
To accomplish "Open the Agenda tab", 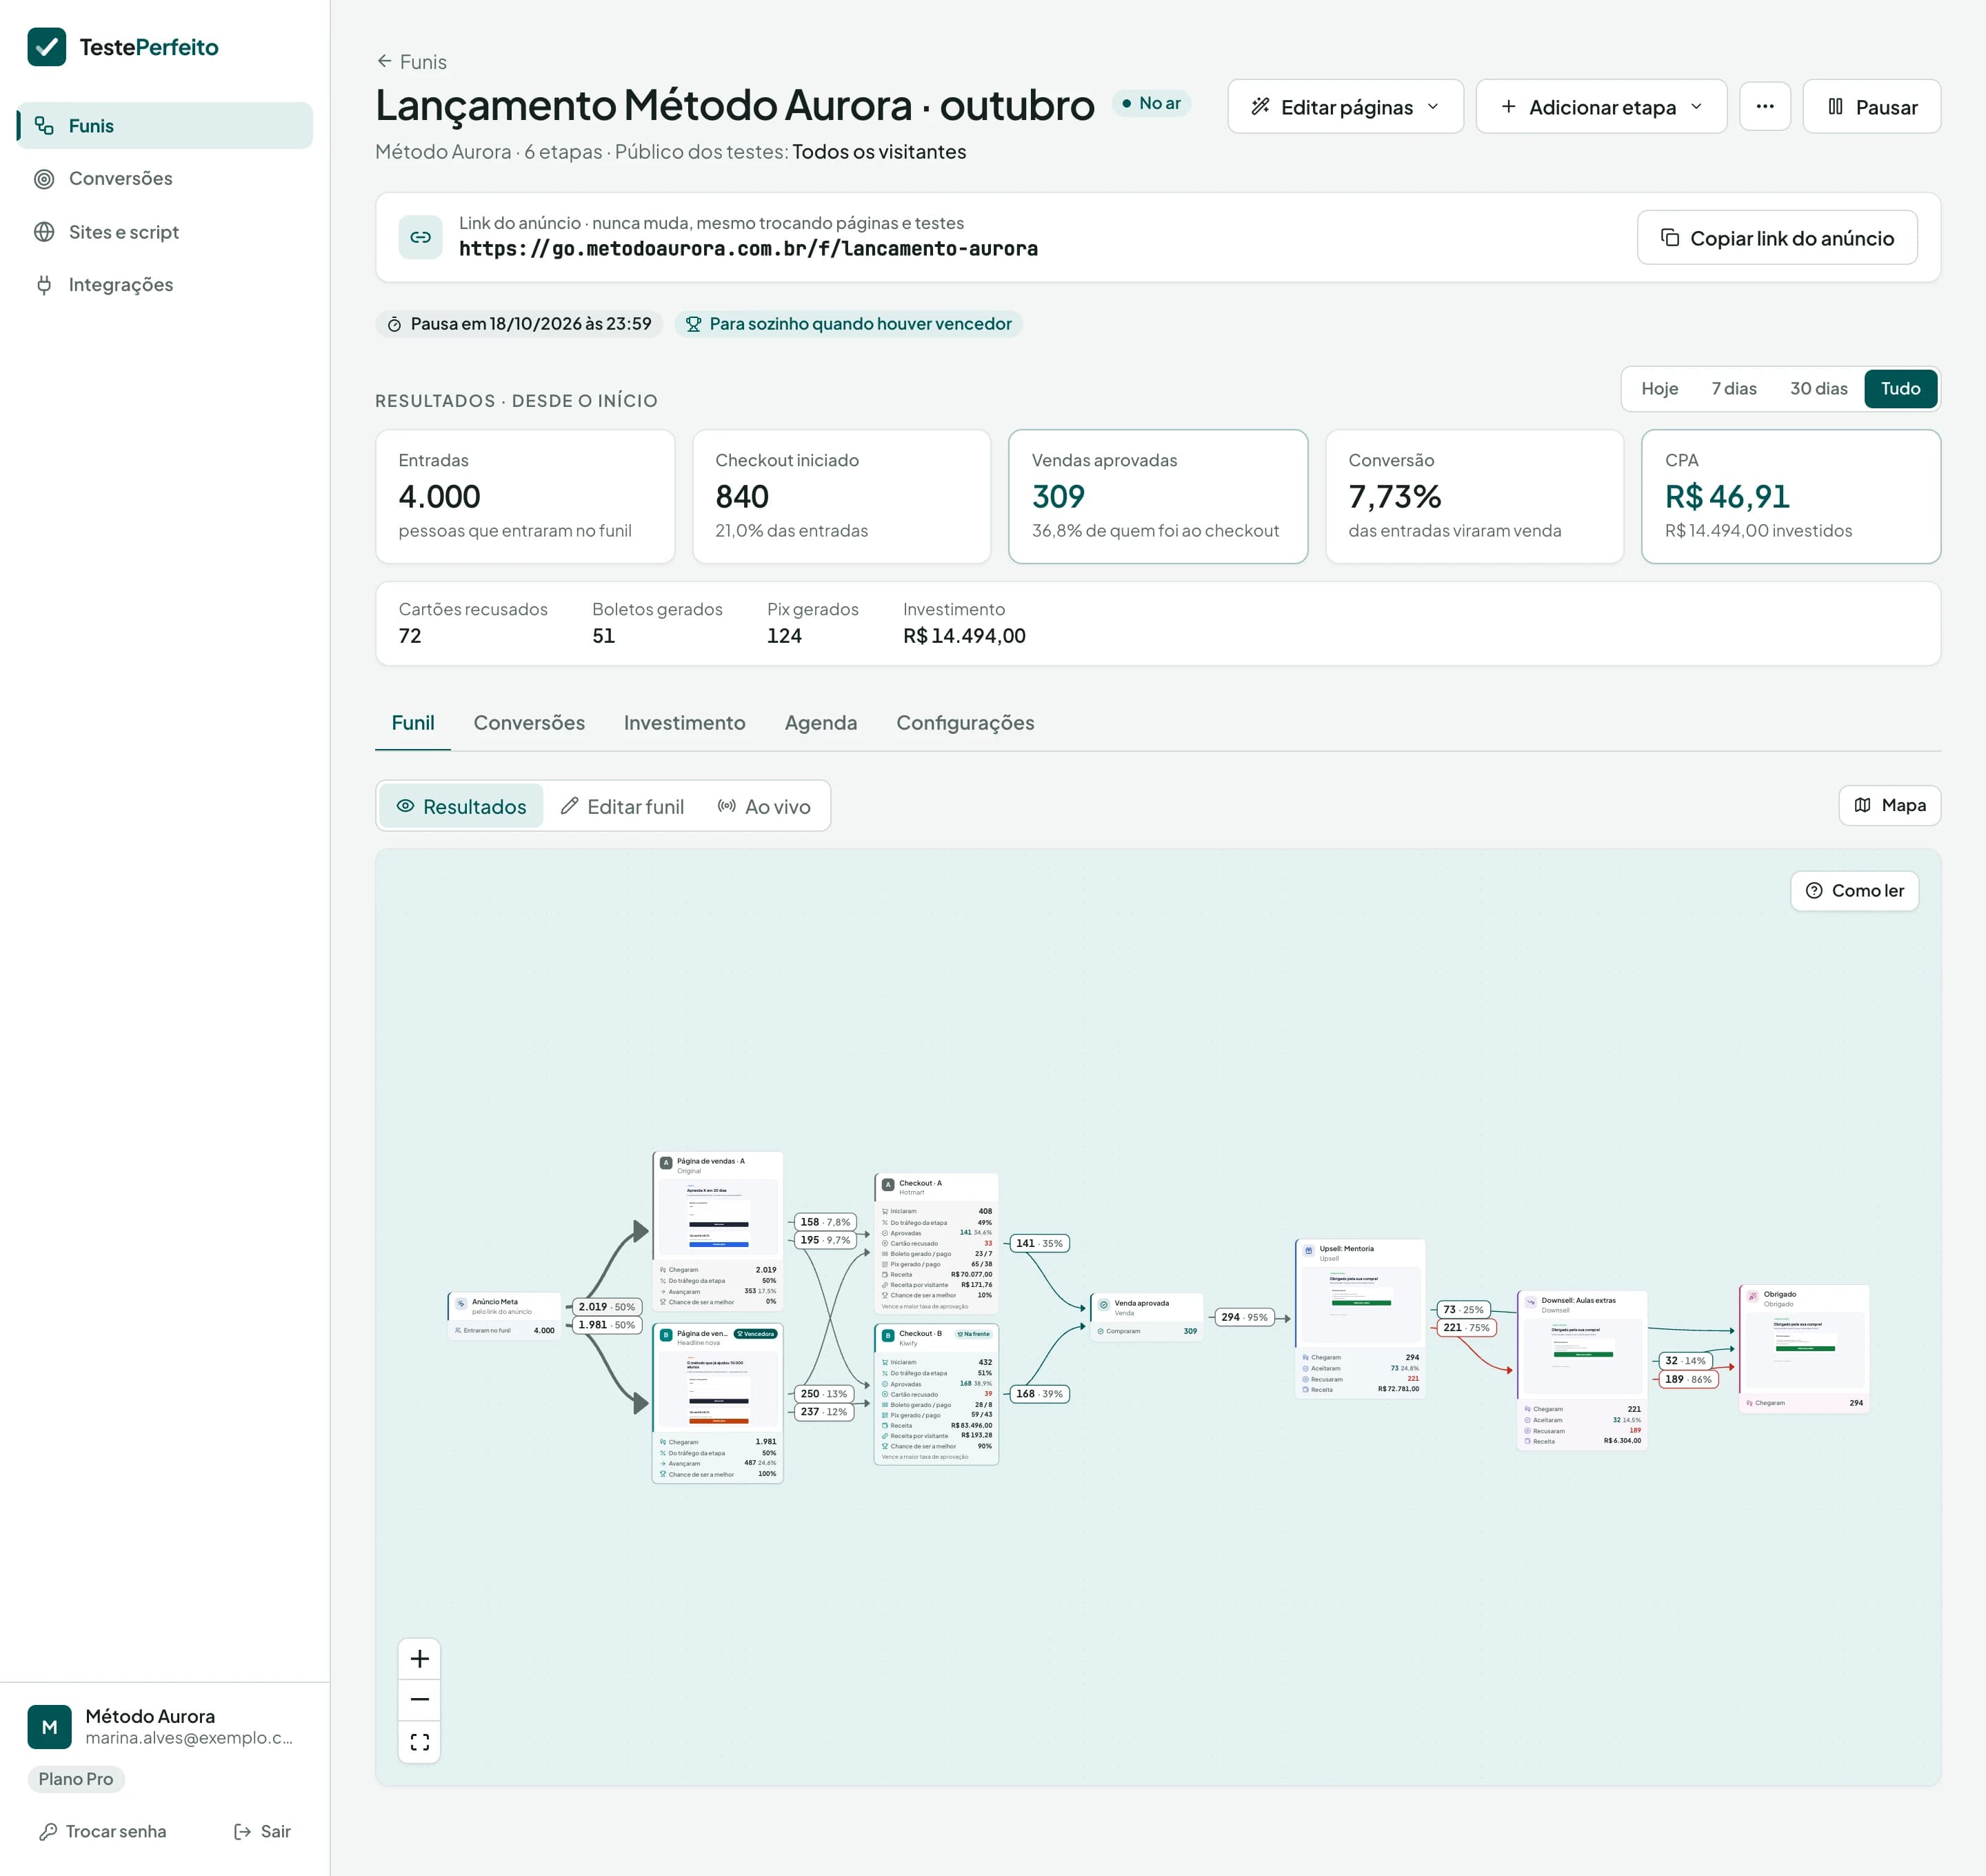I will point(820,723).
